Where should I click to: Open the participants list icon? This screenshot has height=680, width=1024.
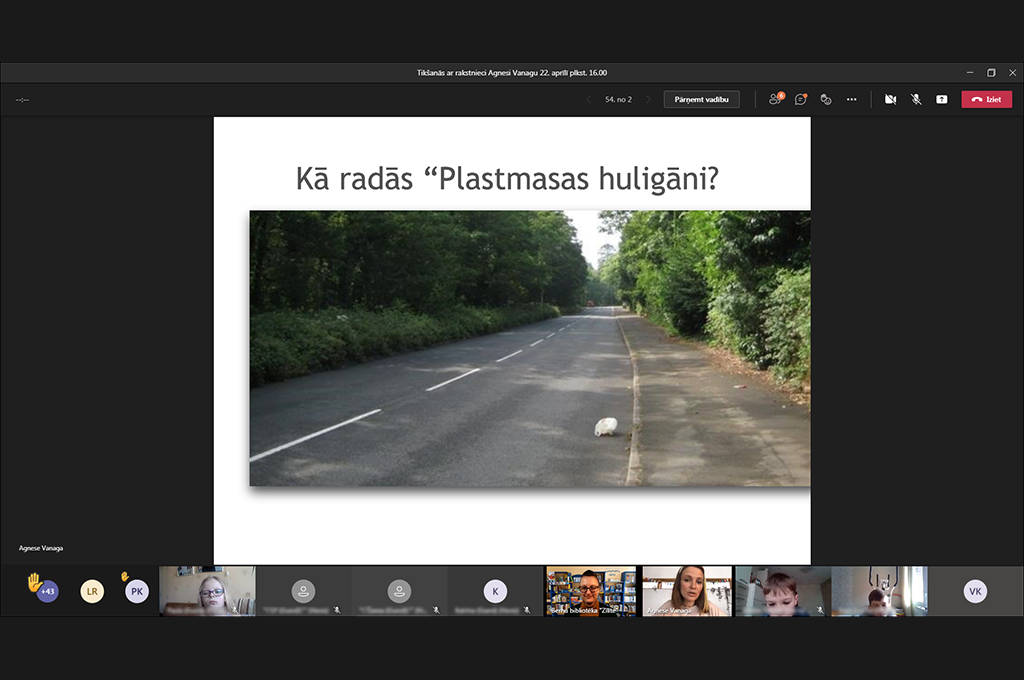(x=776, y=99)
